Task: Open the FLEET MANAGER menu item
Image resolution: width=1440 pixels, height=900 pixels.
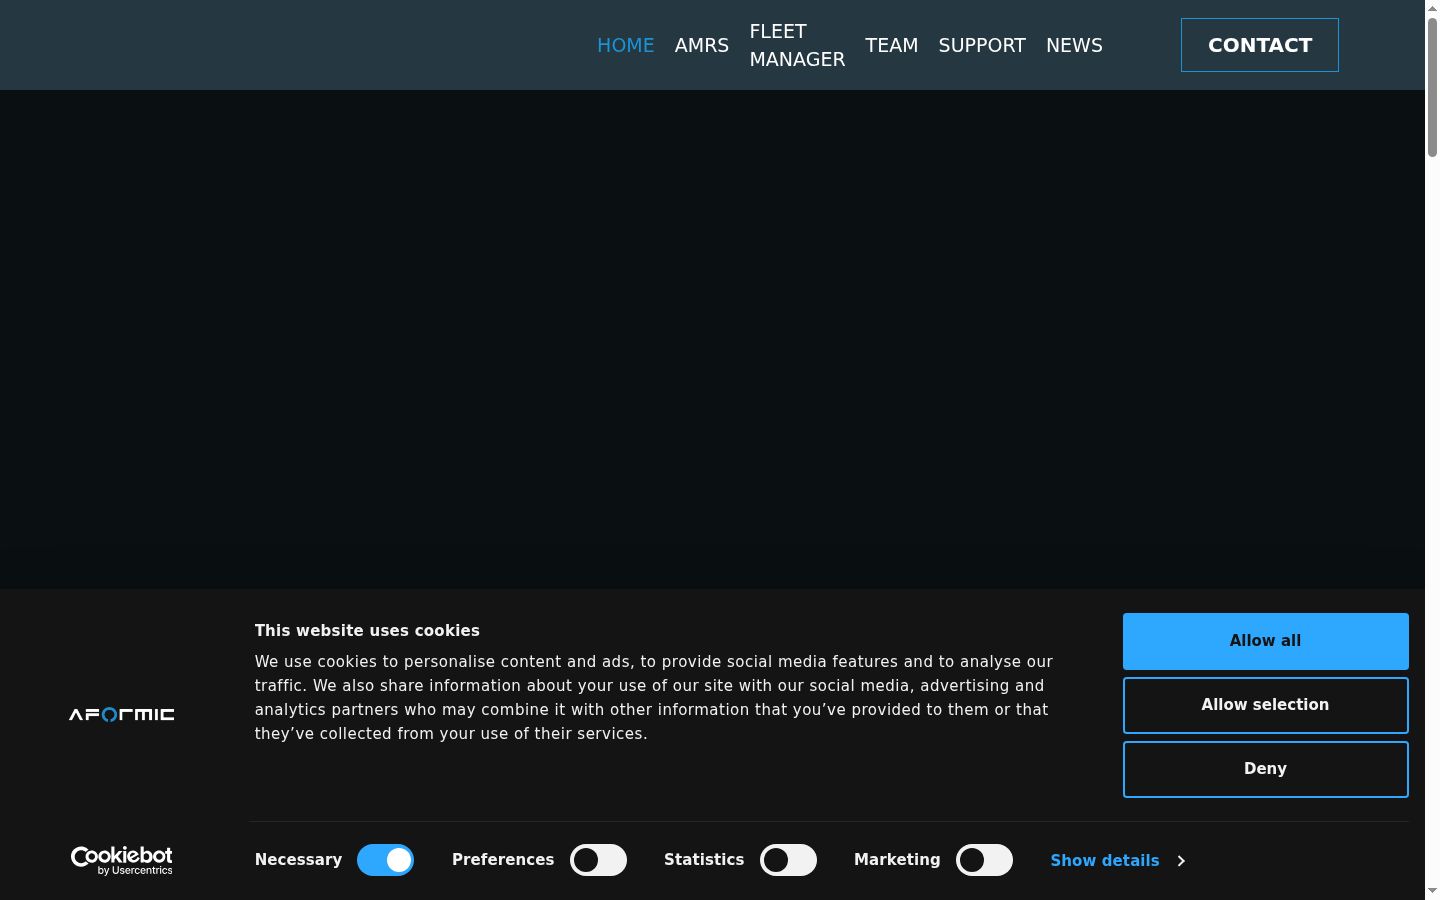Action: tap(797, 45)
